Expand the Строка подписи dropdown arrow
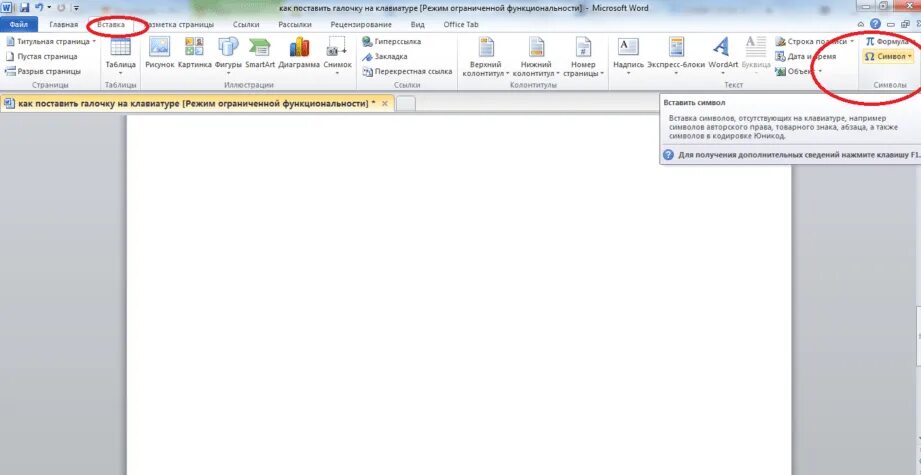The width and height of the screenshot is (921, 475). pyautogui.click(x=852, y=42)
